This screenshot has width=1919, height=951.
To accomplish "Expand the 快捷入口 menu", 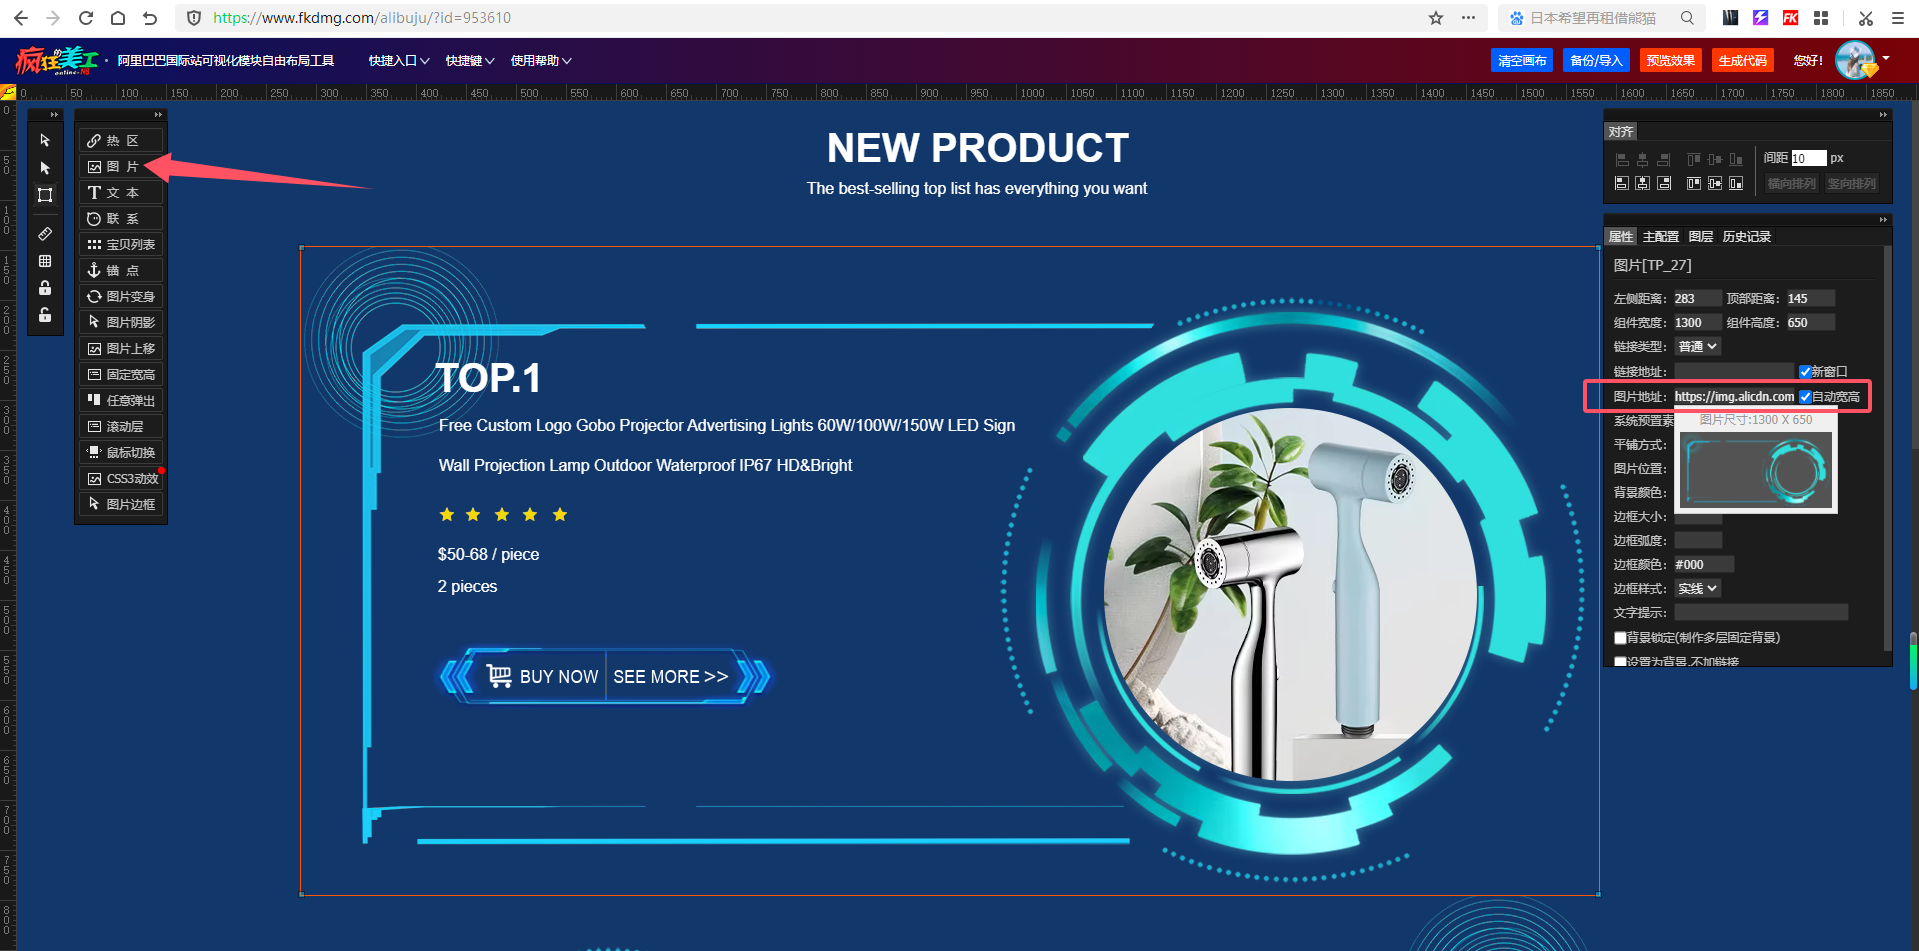I will pos(399,61).
